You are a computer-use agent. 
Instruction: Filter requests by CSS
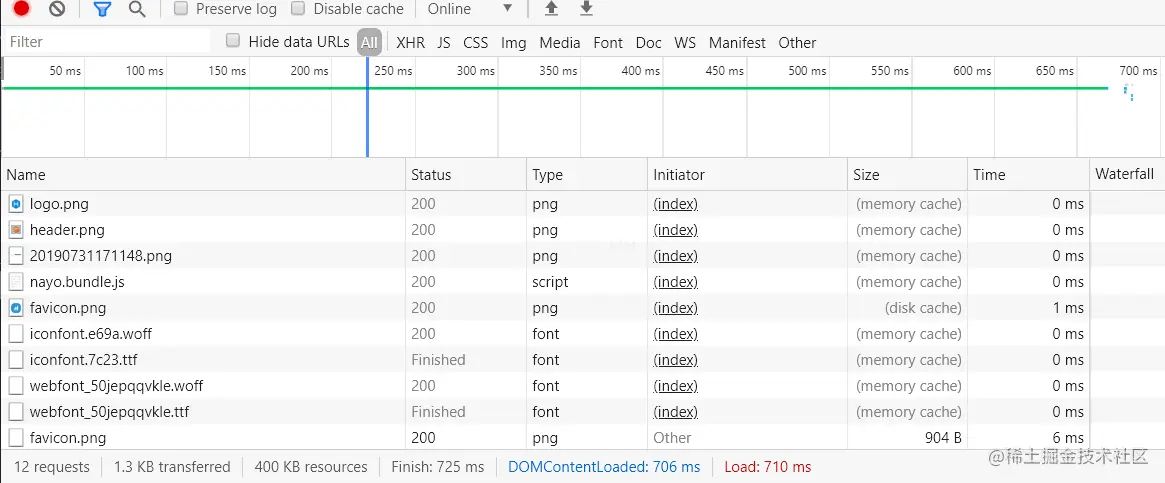[476, 42]
